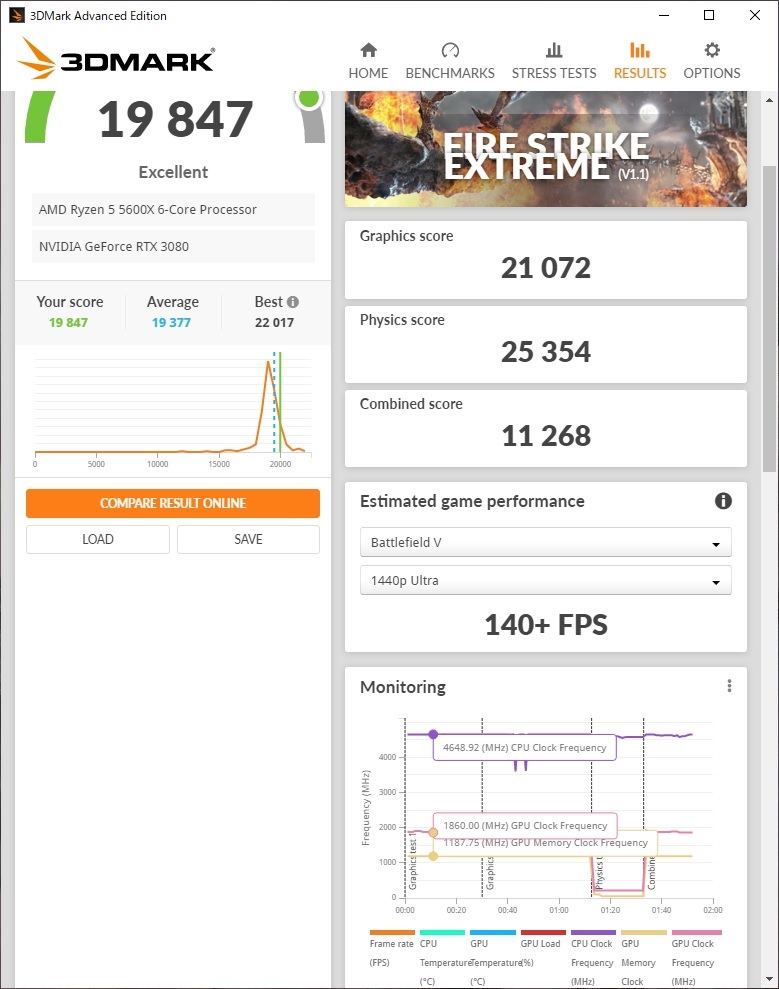Switch to BENCHMARKS tab label
This screenshot has width=779, height=989.
[450, 73]
